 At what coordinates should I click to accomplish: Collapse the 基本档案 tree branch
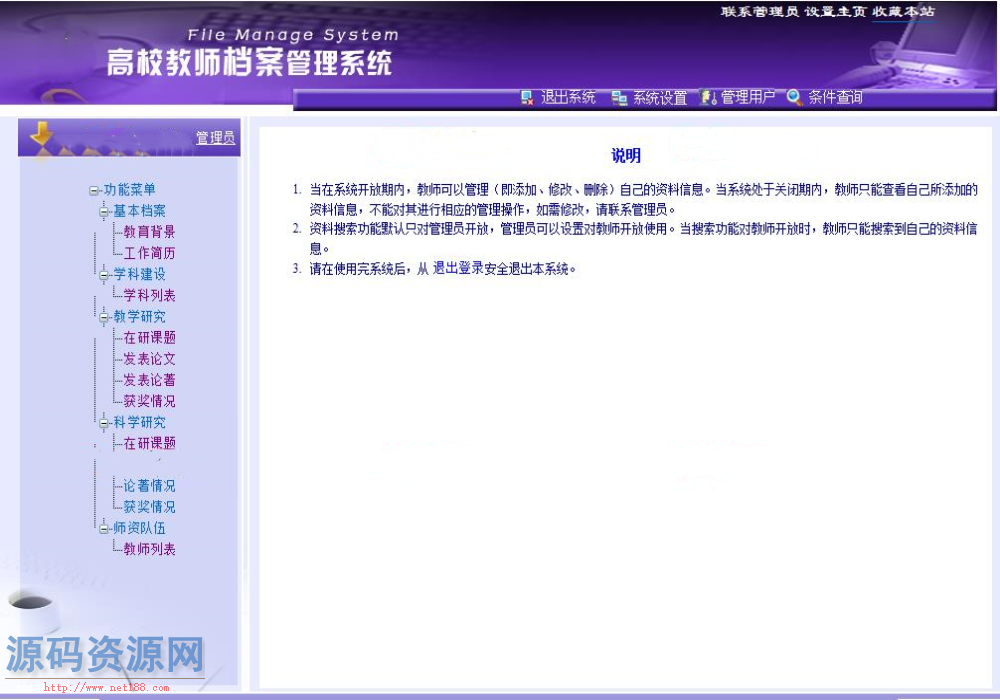[104, 211]
